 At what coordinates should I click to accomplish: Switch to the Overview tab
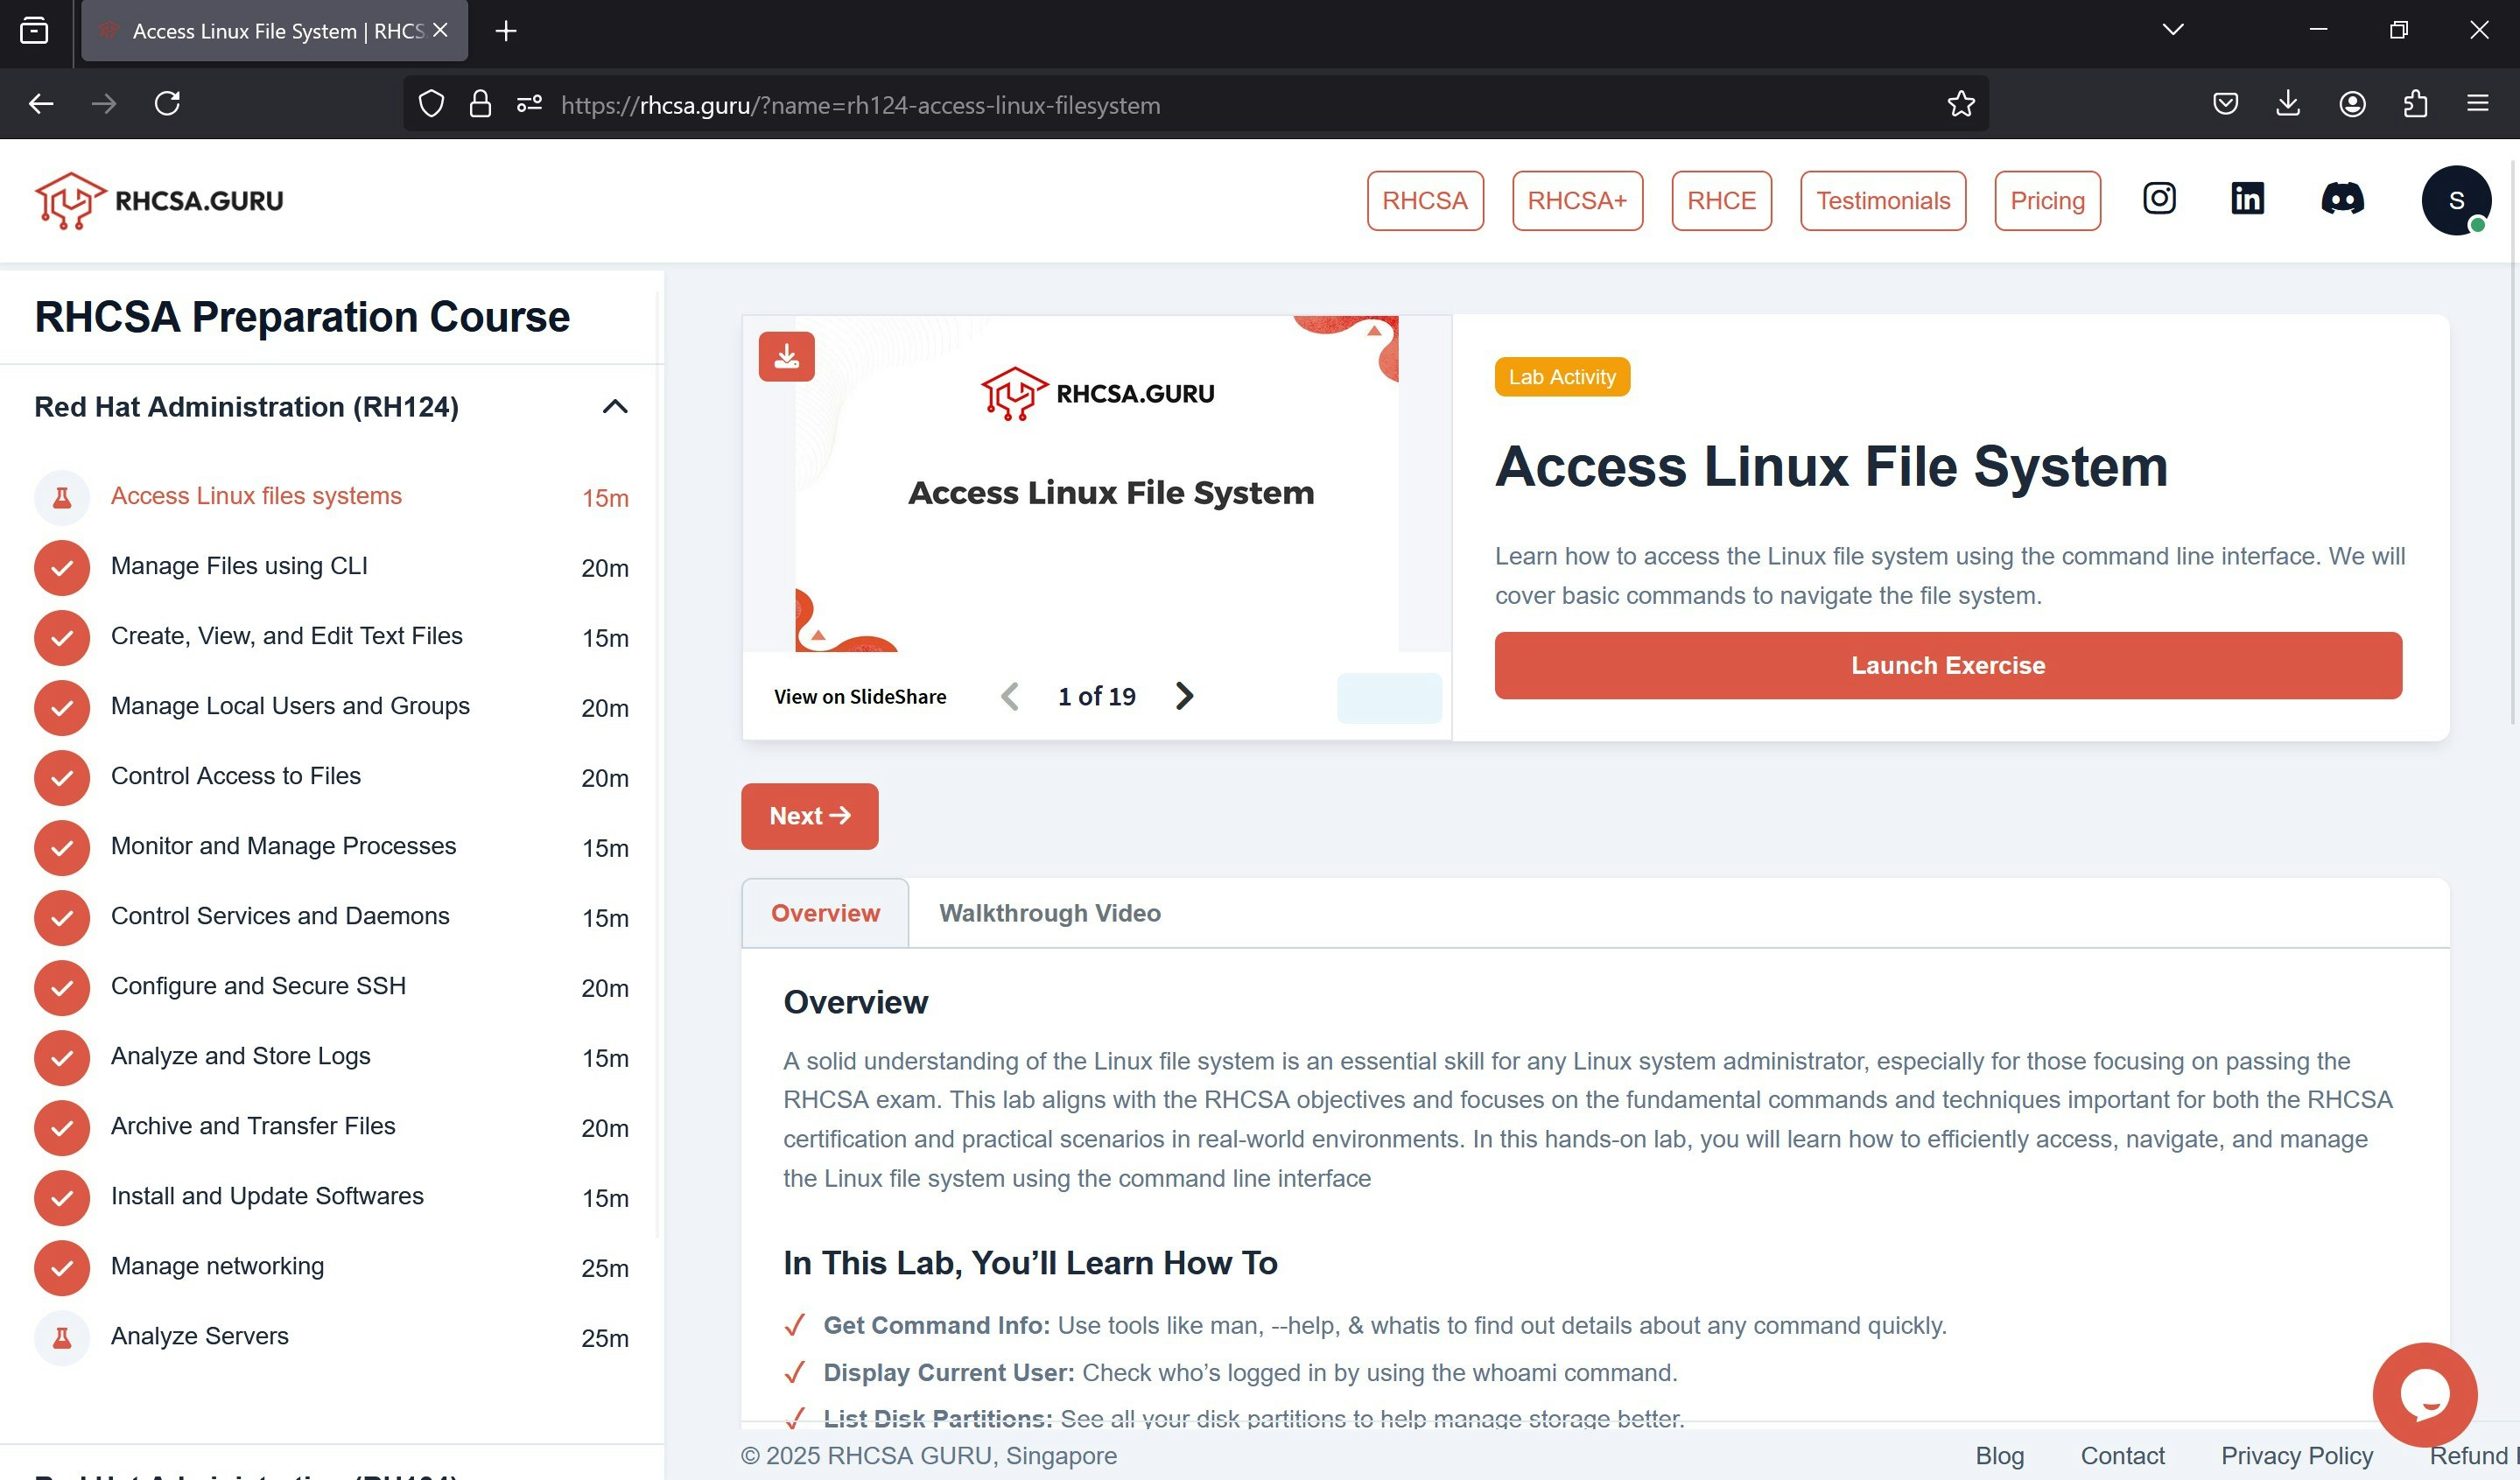[825, 913]
